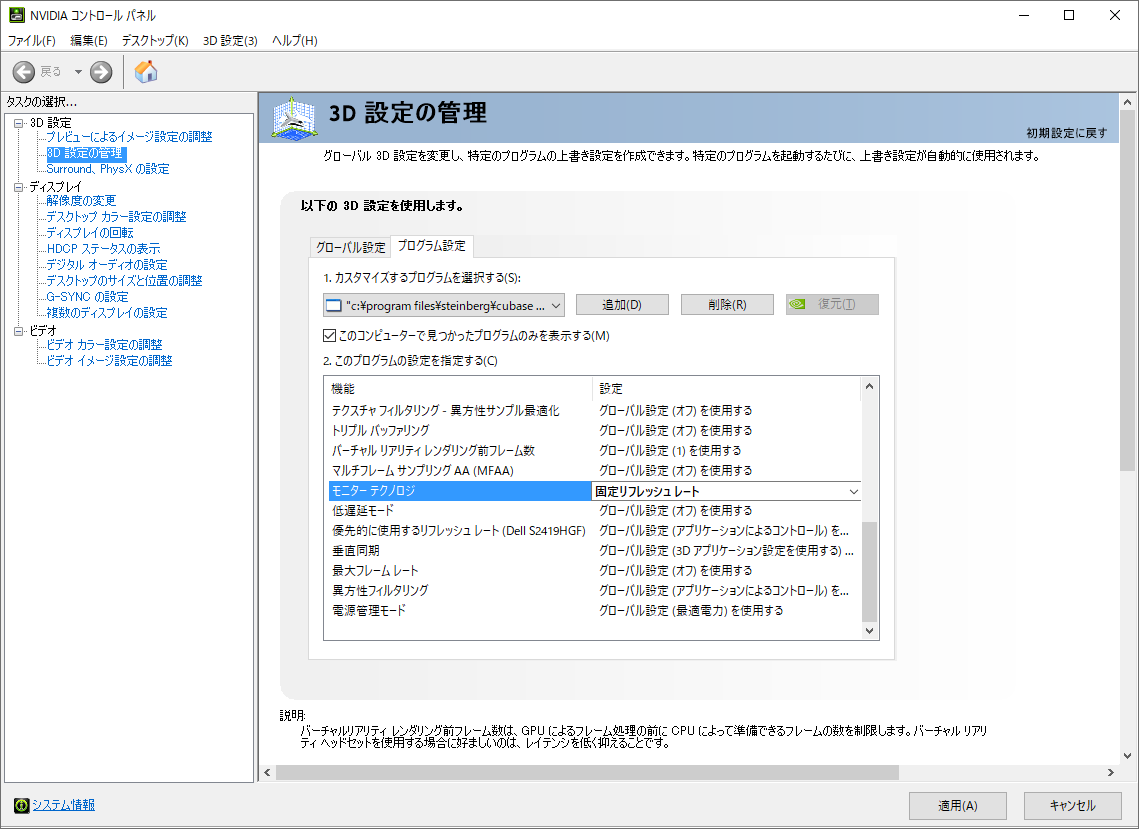This screenshot has height=829, width=1139.
Task: Open 解像度の変更 in task tree
Action: [81, 201]
